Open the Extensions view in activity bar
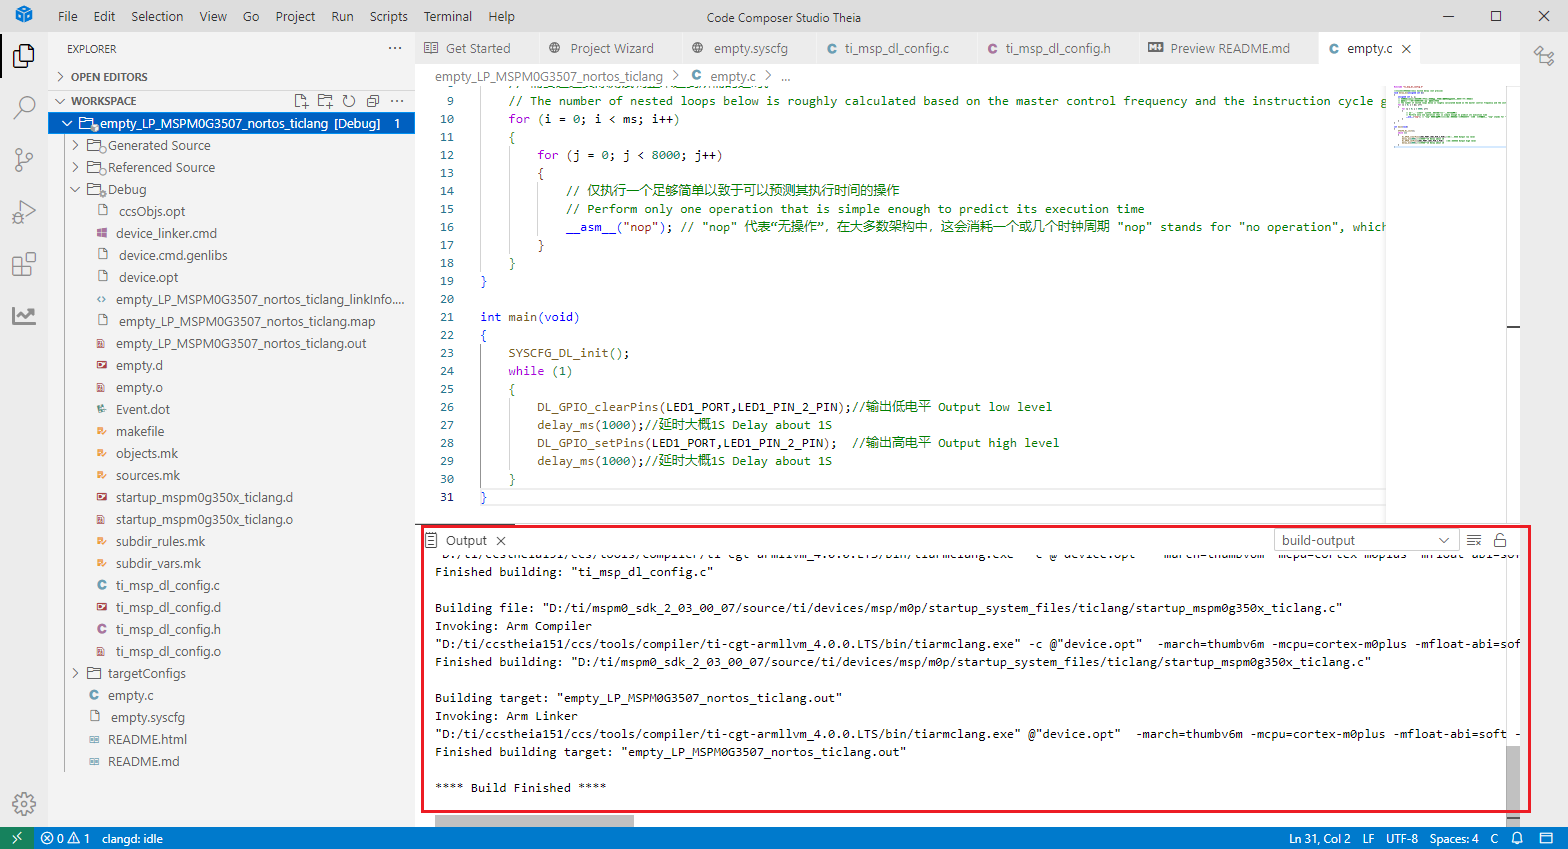Viewport: 1568px width, 849px height. coord(24,264)
